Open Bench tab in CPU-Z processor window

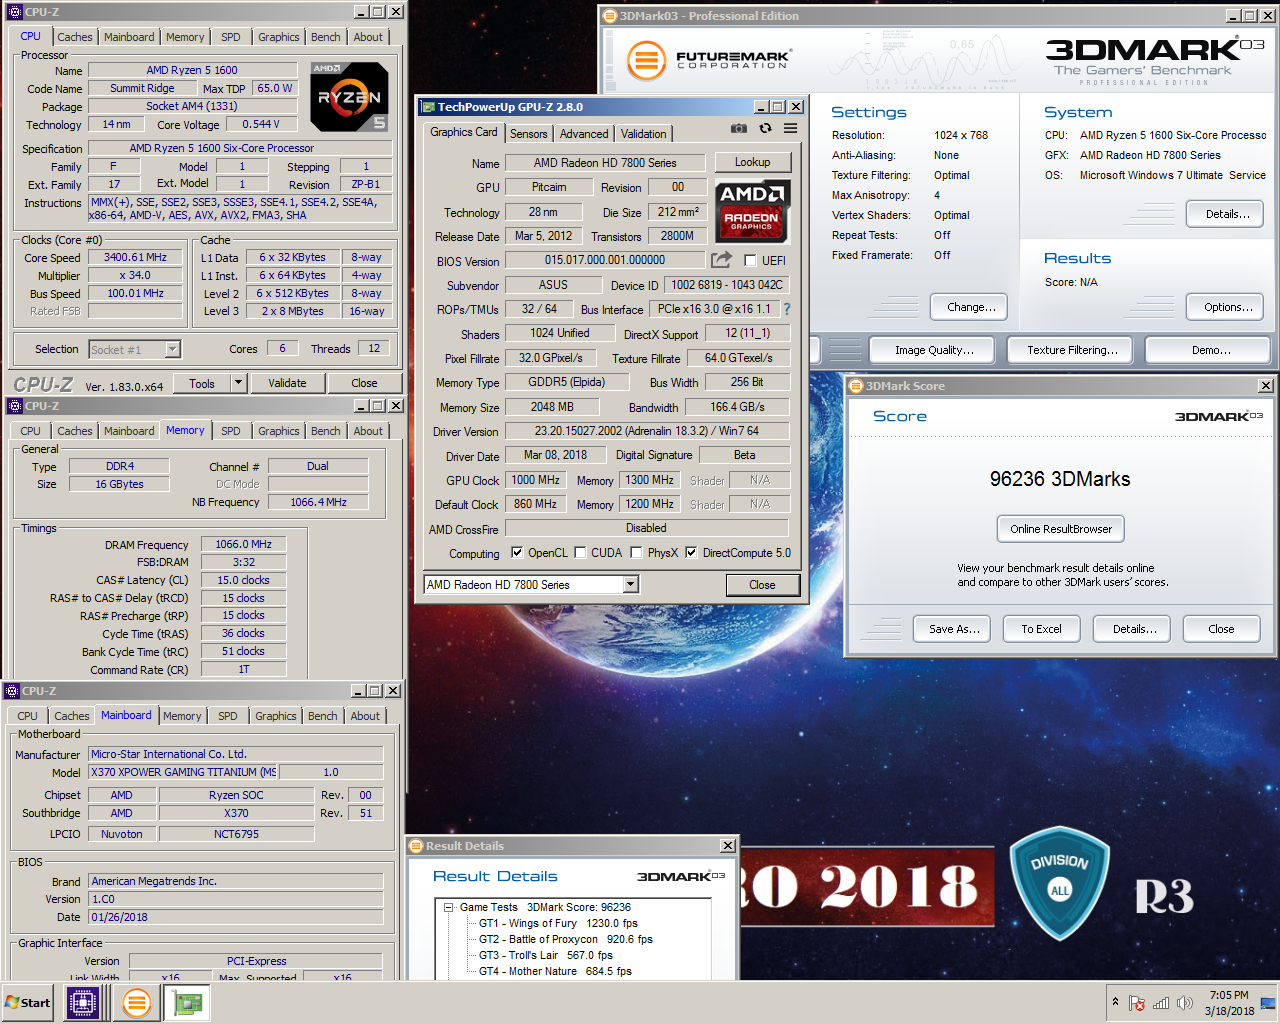[326, 37]
